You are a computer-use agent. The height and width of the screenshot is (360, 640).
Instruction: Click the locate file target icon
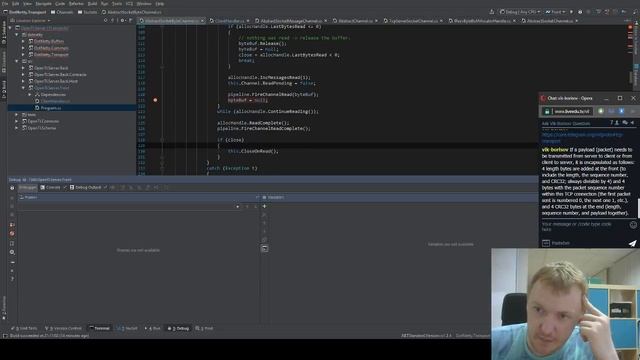[106, 20]
